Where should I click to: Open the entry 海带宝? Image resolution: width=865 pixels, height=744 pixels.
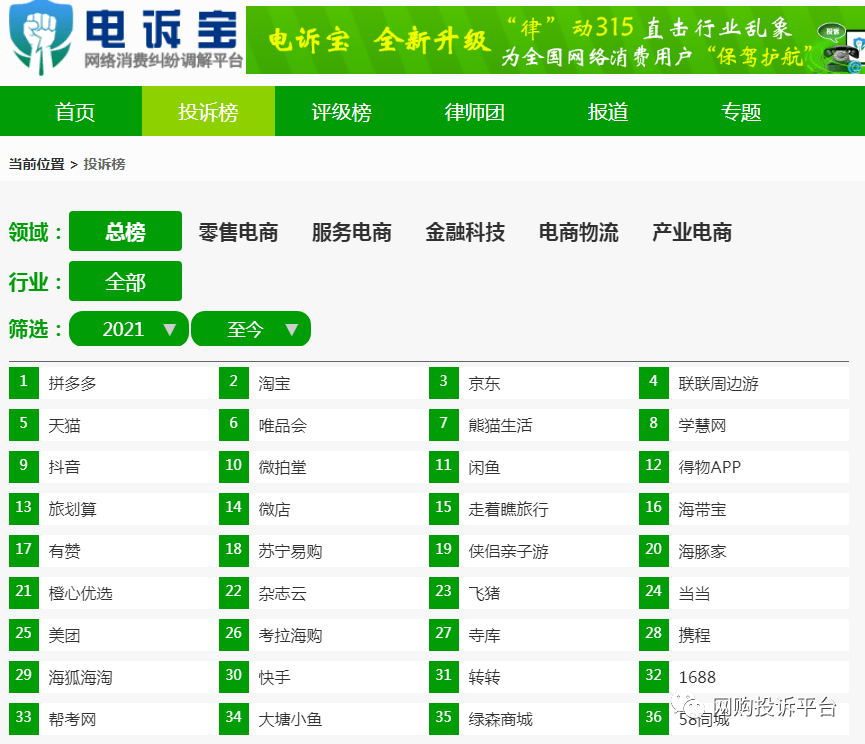click(702, 509)
